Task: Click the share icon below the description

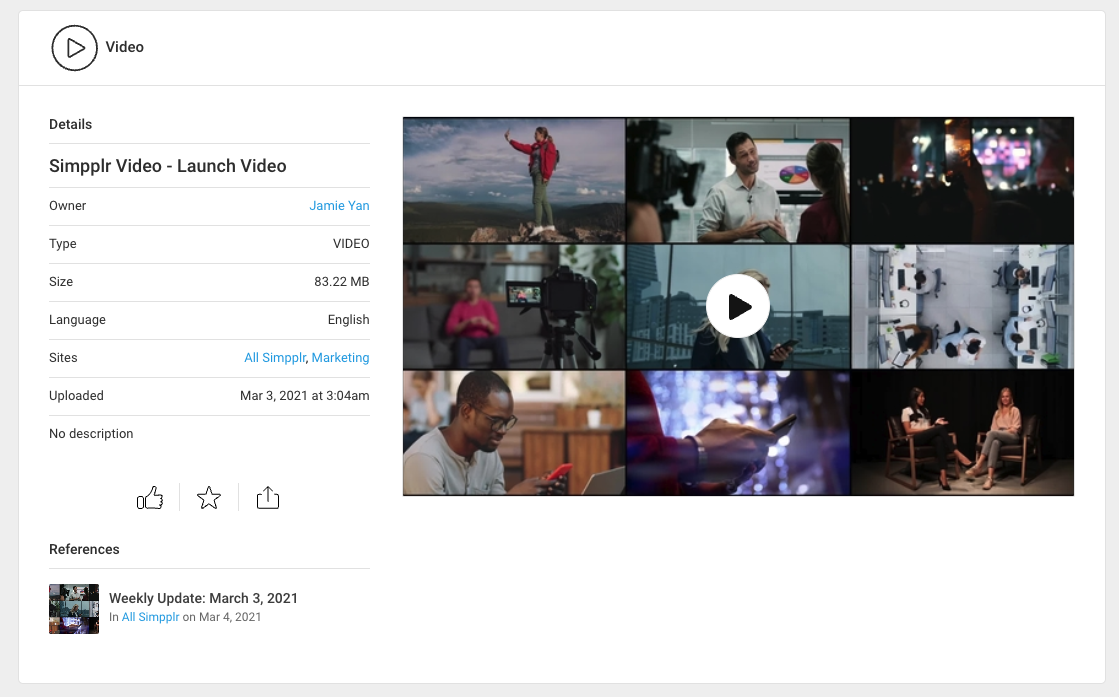Action: click(x=268, y=498)
